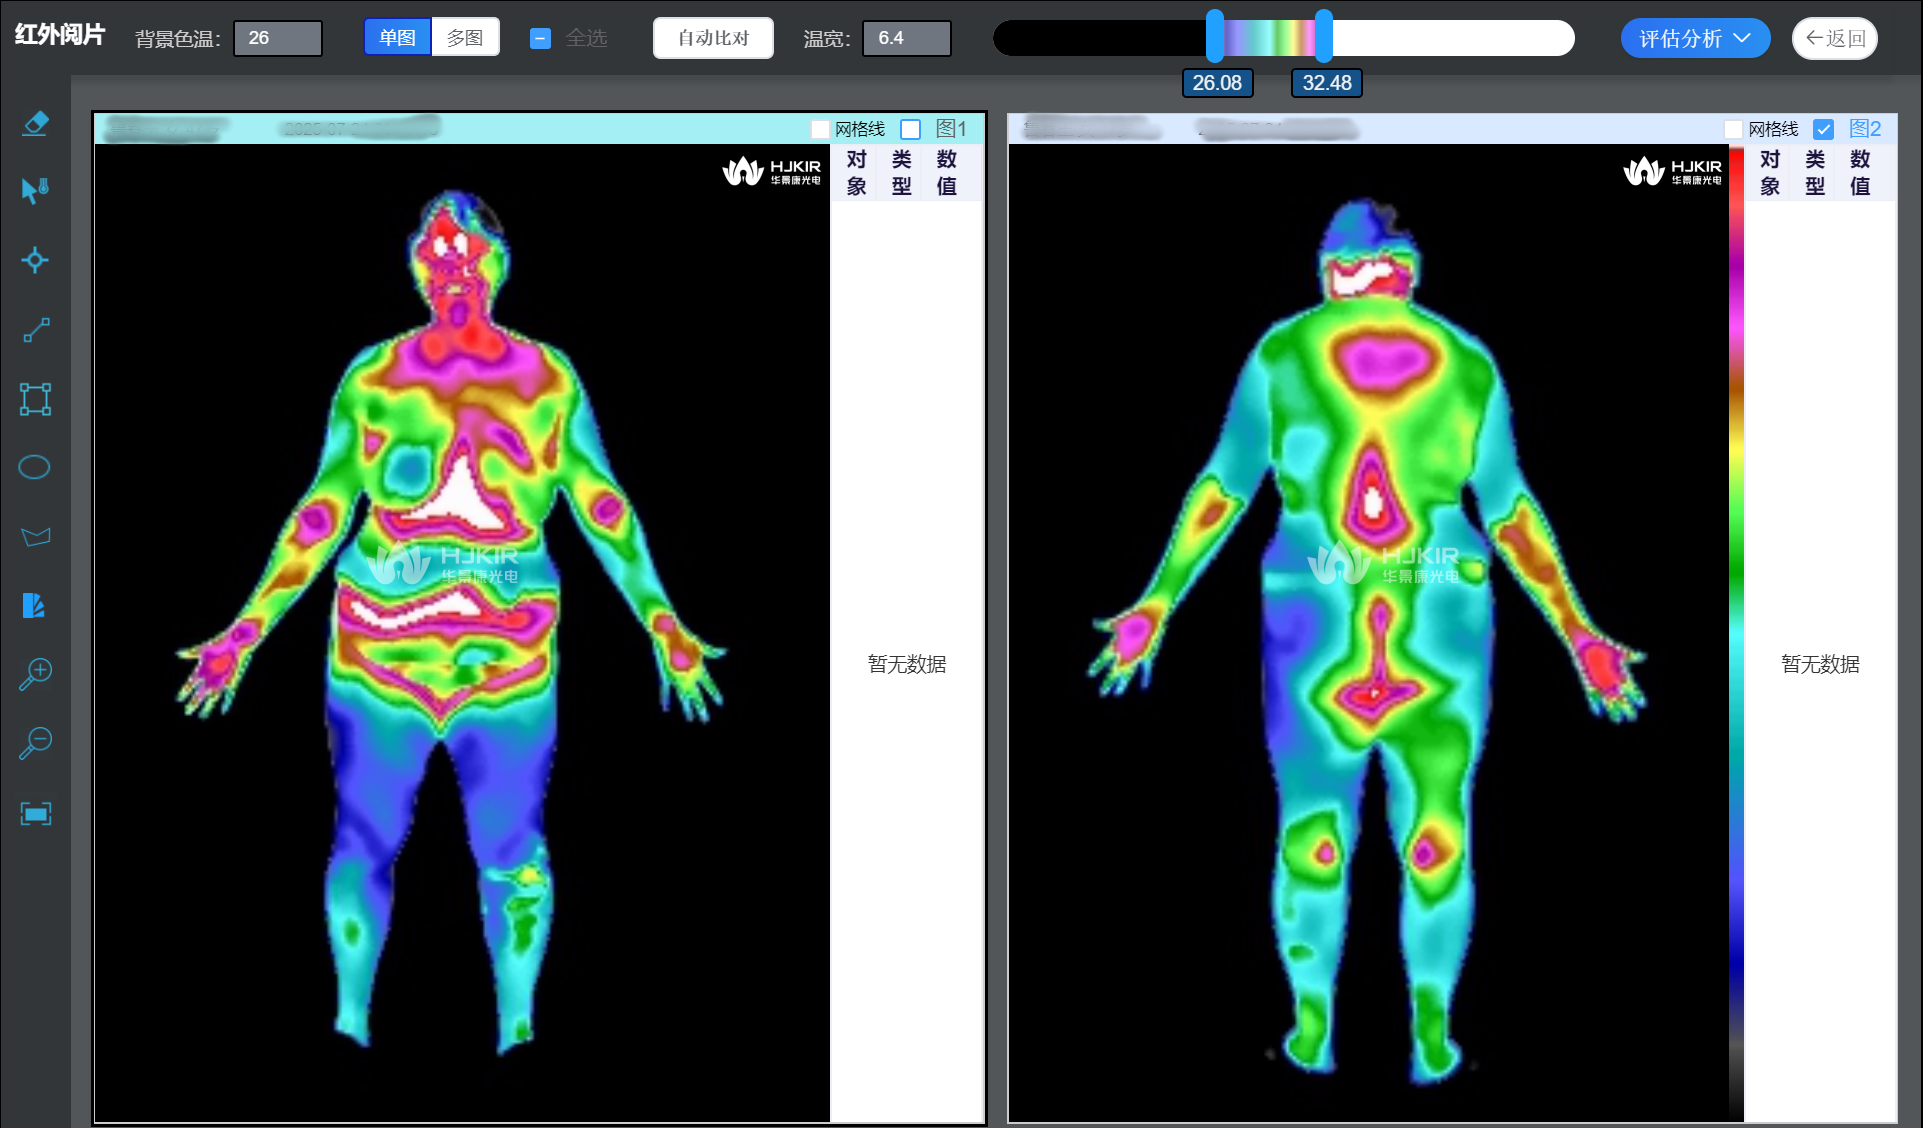Toggle the 全选 select-all checkbox
Image resolution: width=1923 pixels, height=1128 pixels.
pos(540,39)
